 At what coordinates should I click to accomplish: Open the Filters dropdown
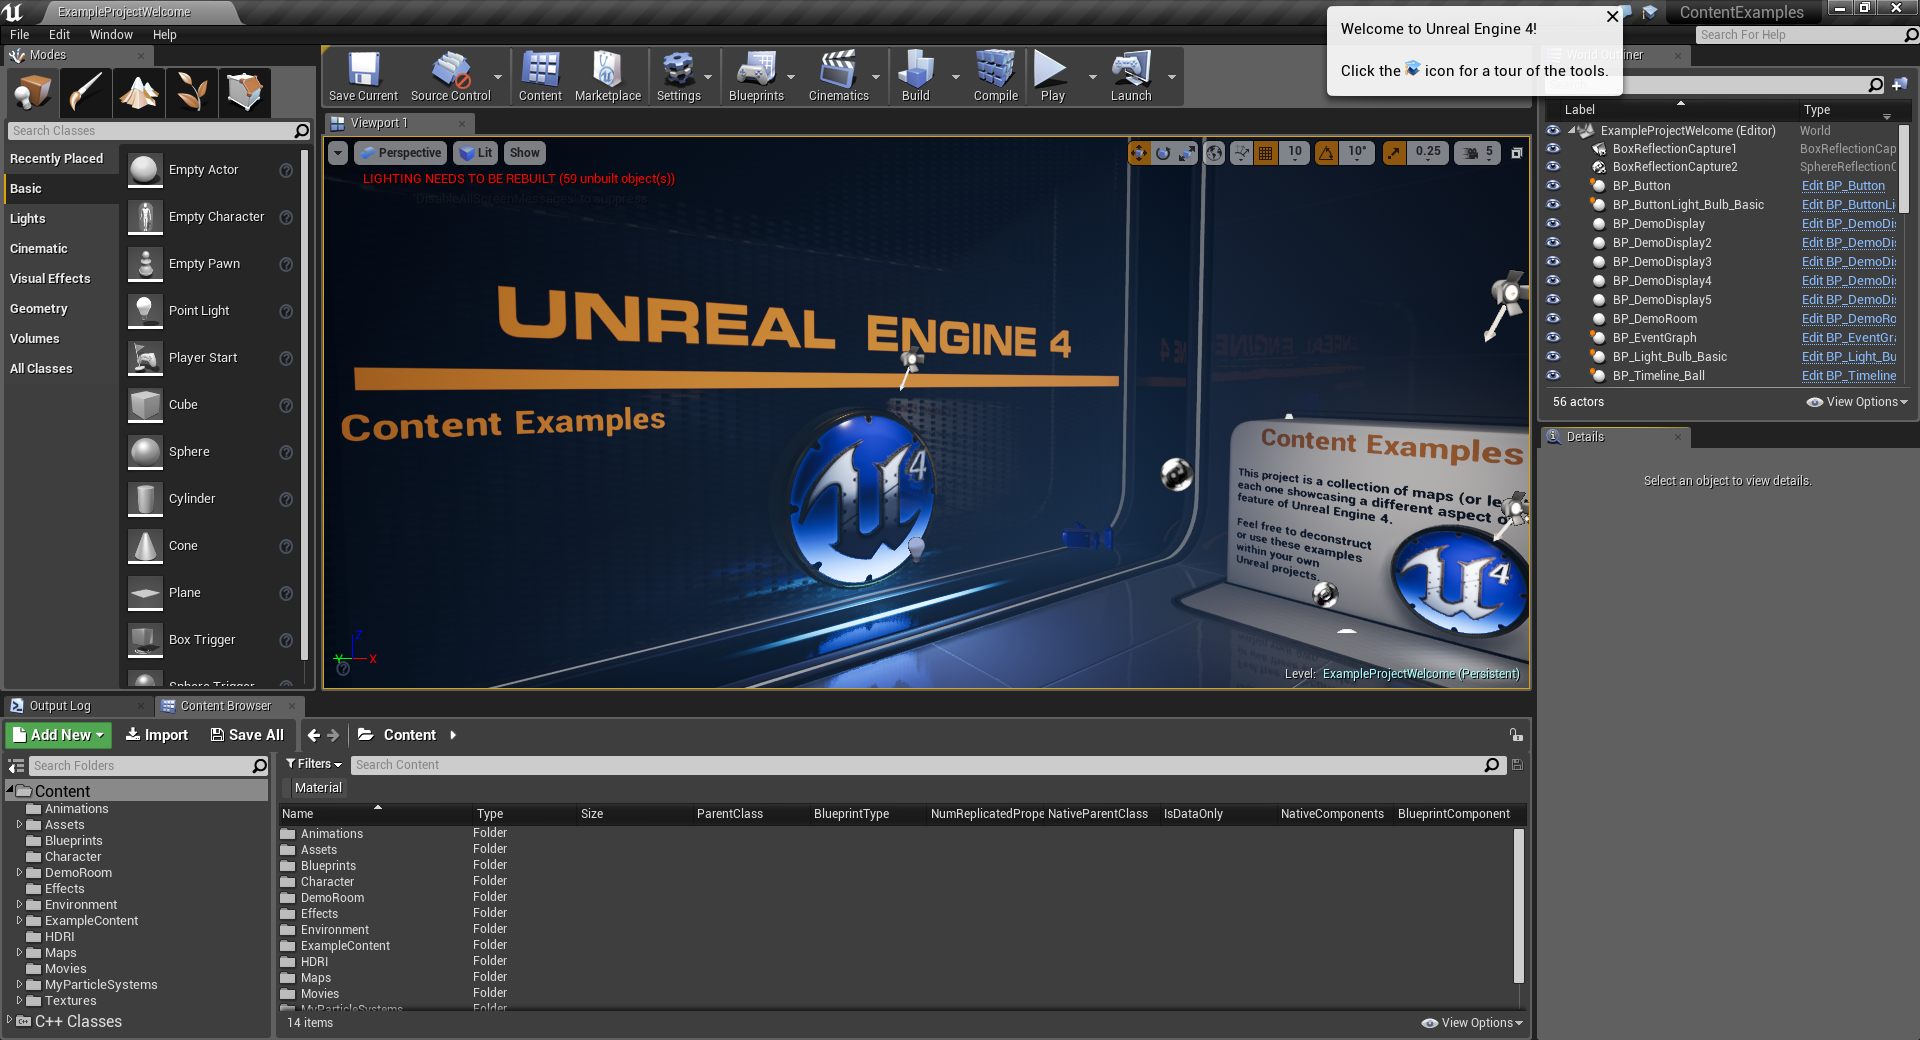pyautogui.click(x=314, y=764)
